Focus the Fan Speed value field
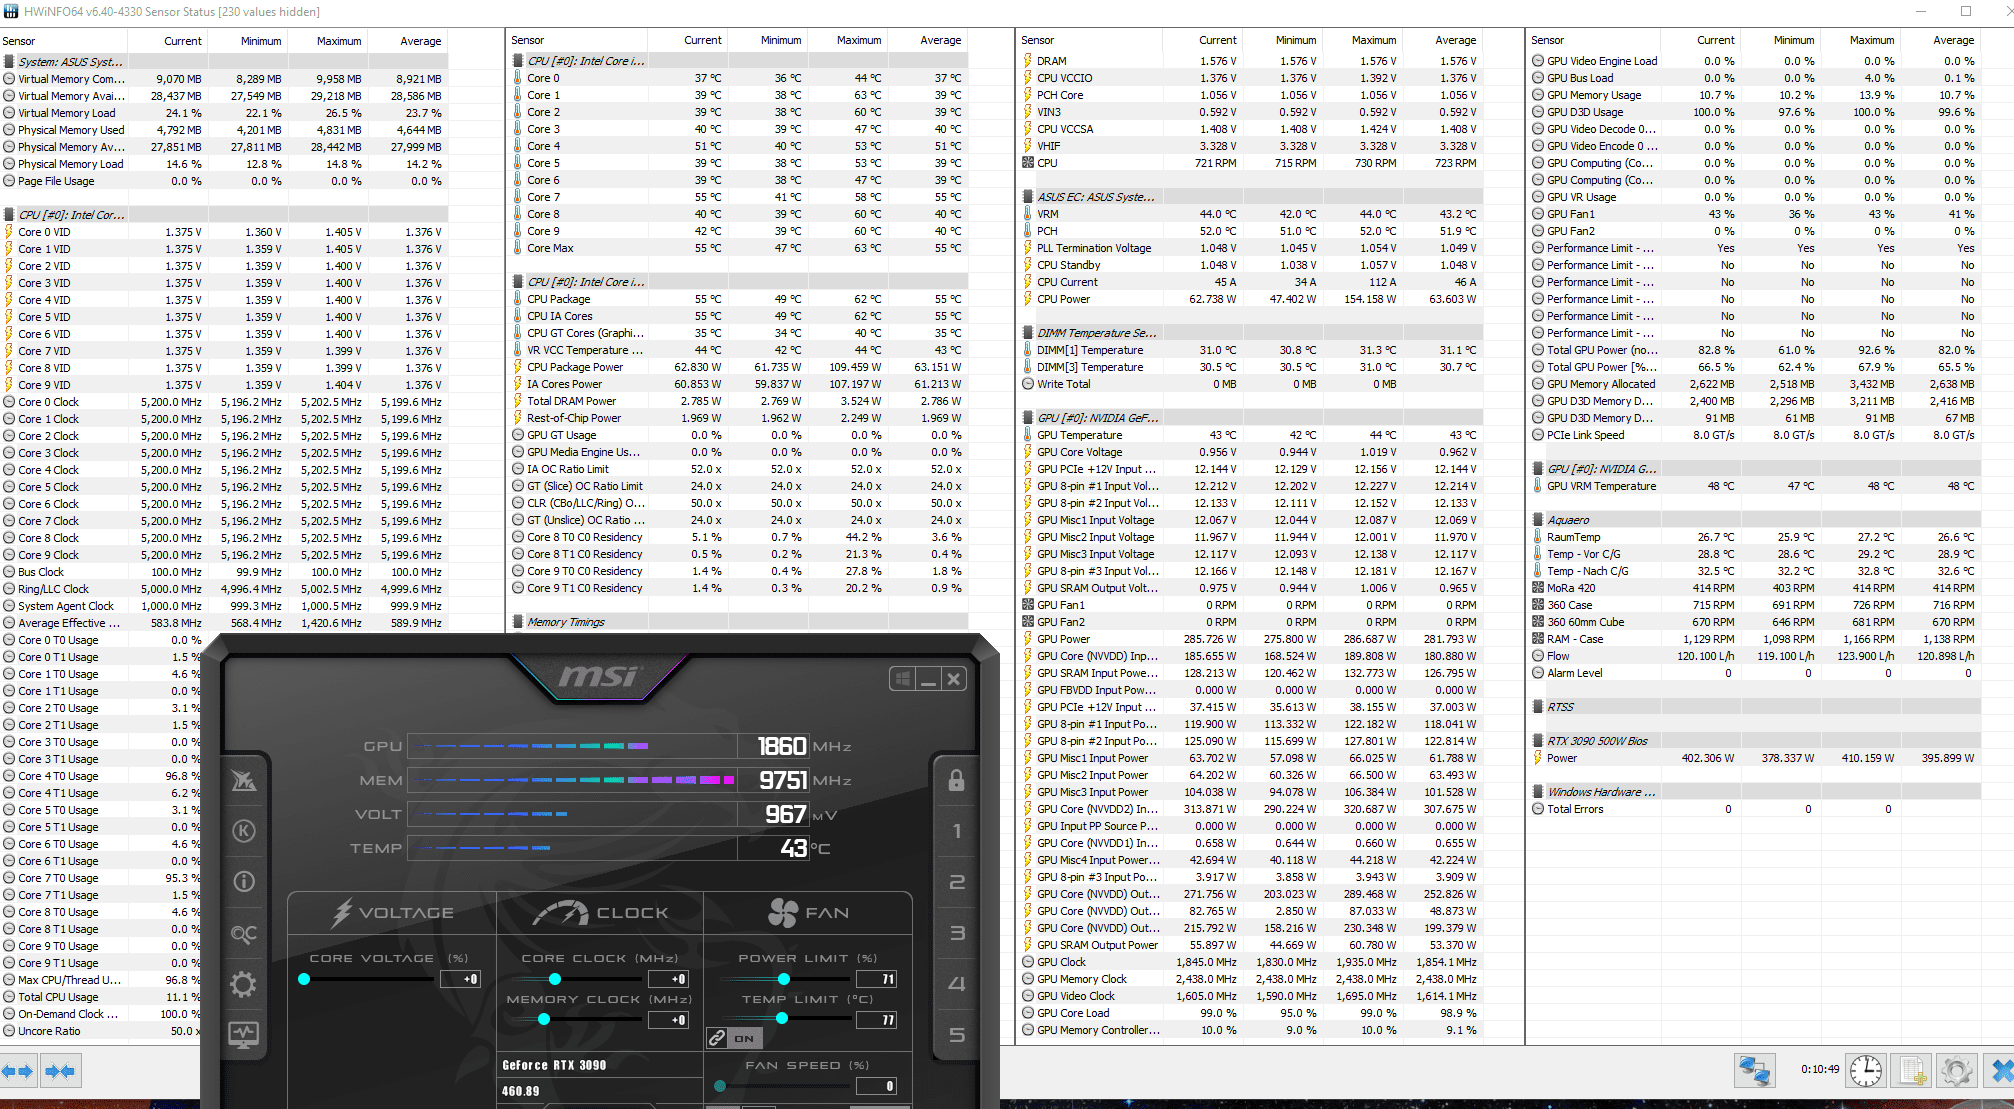Viewport: 2014px width, 1109px height. point(876,1086)
